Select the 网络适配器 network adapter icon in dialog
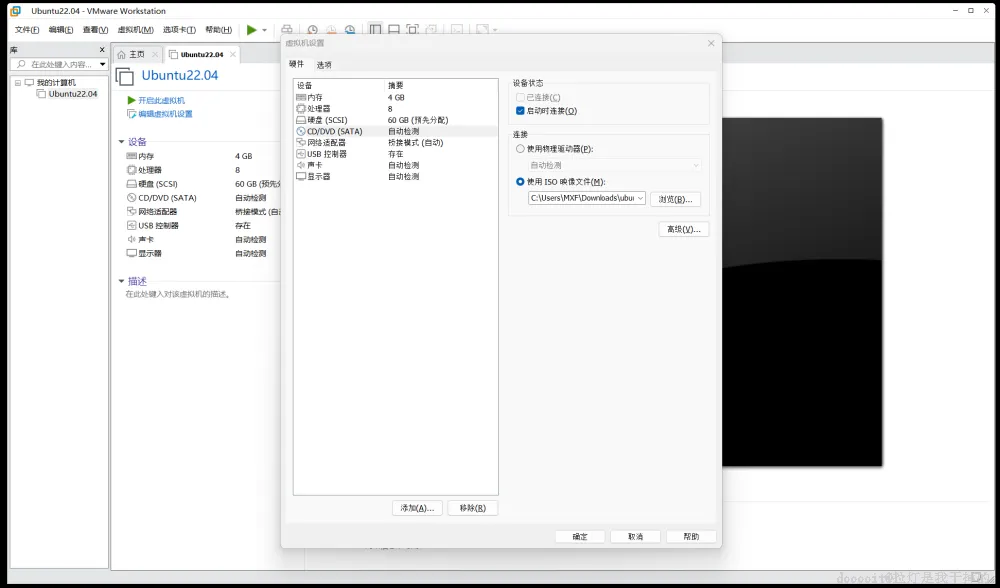Screen dimensions: 1000x588 pyautogui.click(x=301, y=143)
